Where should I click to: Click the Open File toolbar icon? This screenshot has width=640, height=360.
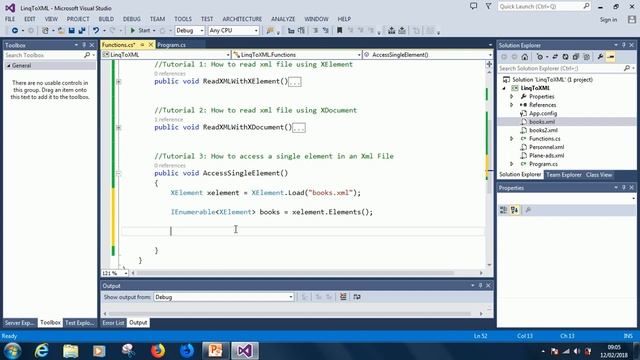pos(61,31)
